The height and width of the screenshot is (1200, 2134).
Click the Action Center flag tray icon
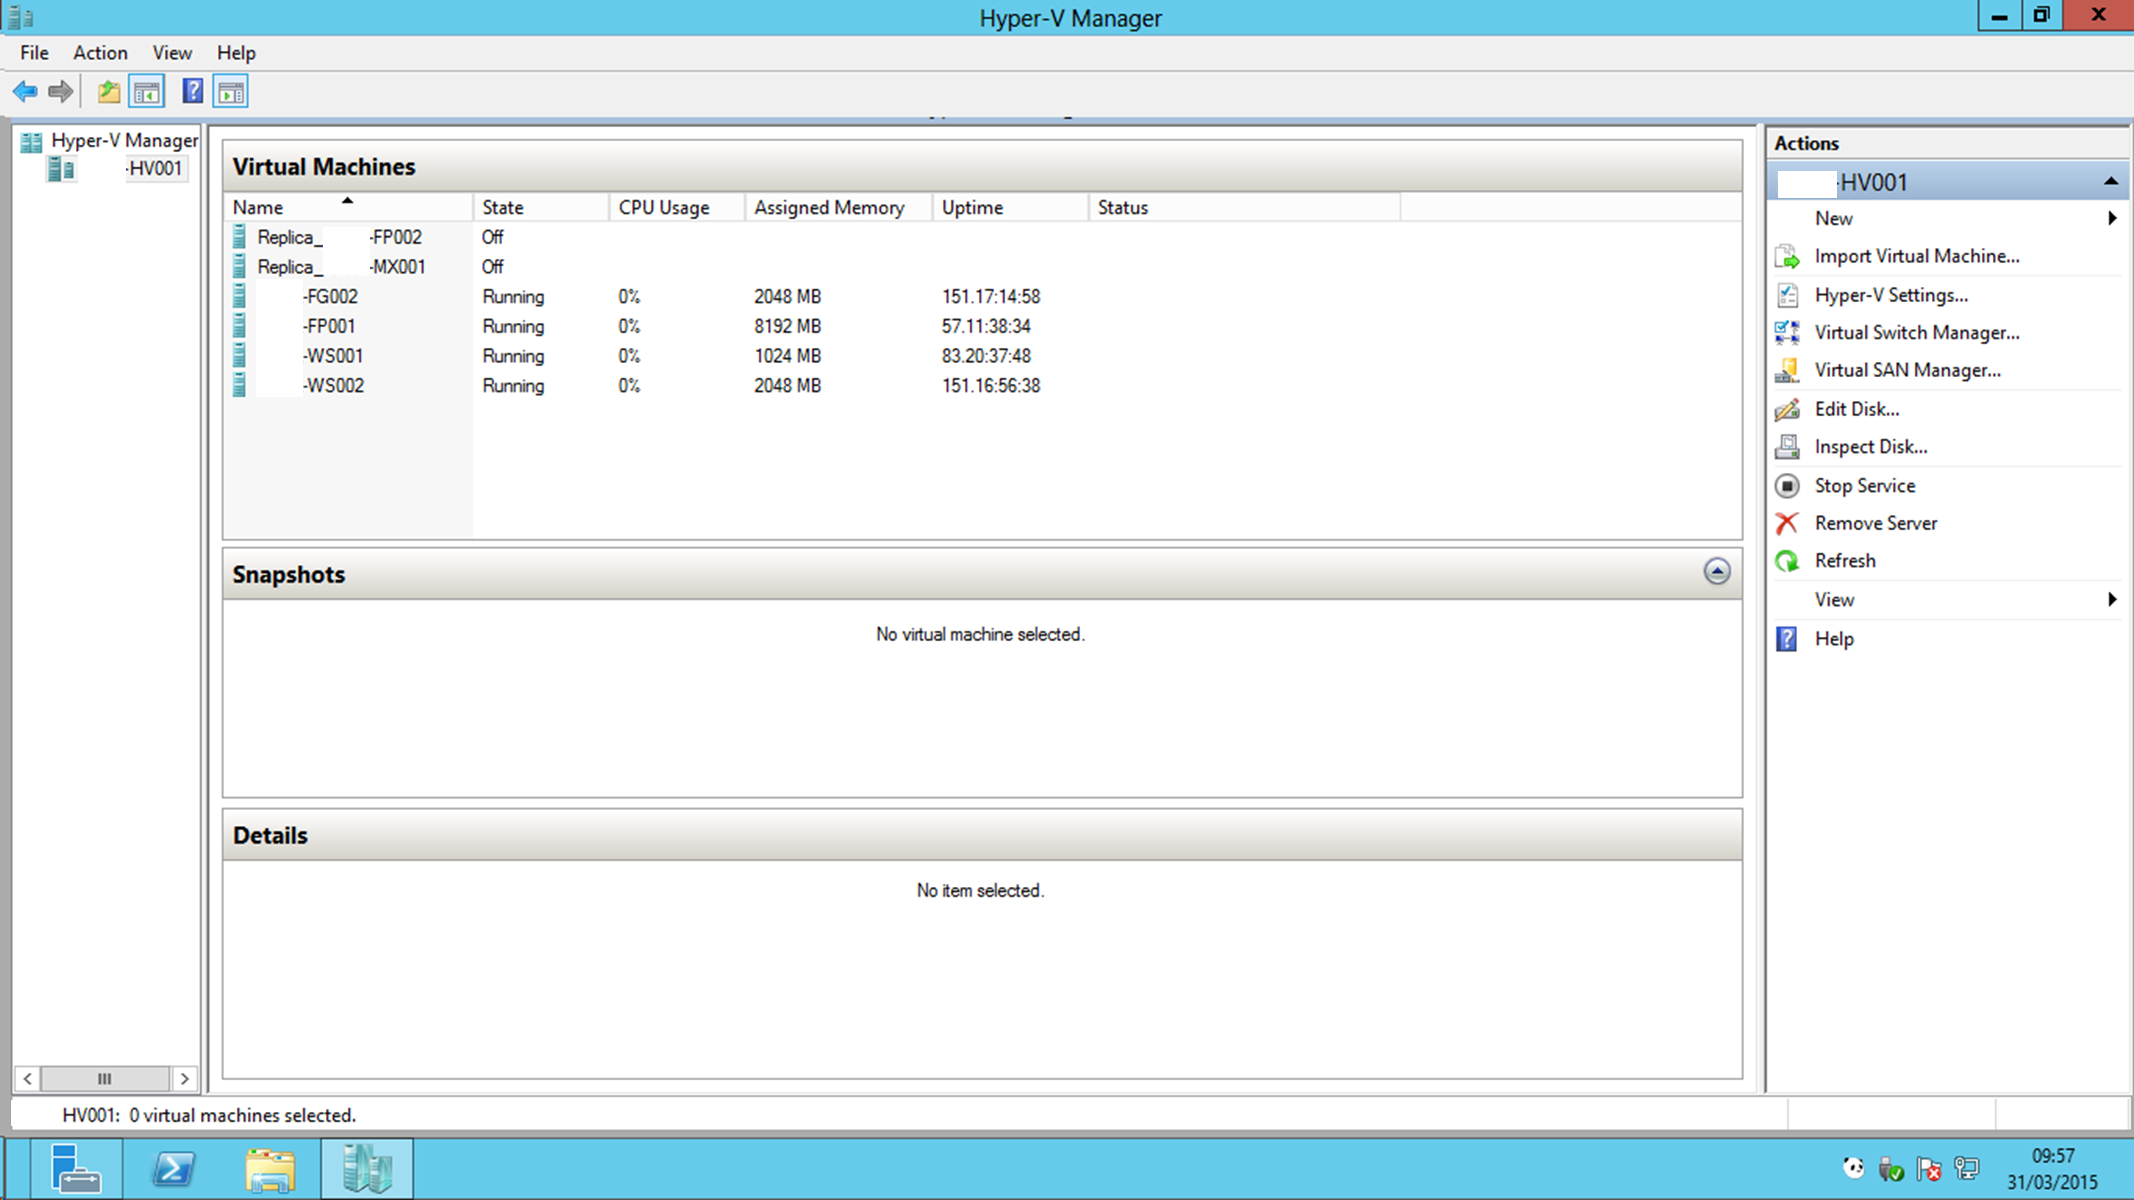coord(1929,1168)
